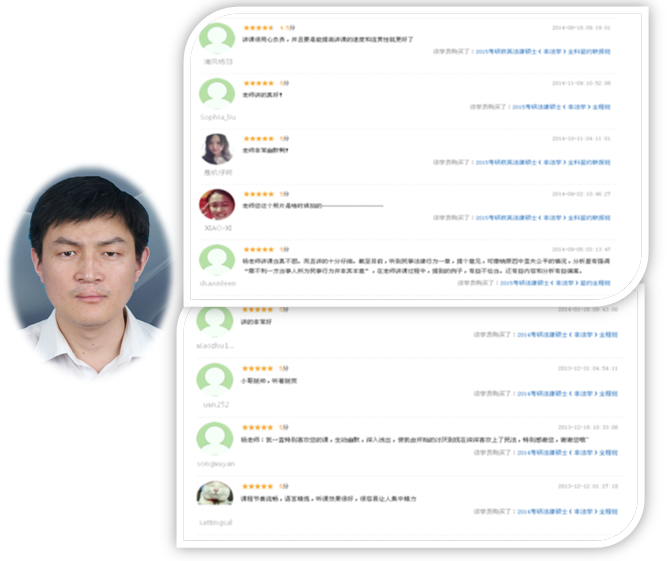This screenshot has height=561, width=667.
Task: Open Sophia_liu's purchased 2015 course link
Action: pyautogui.click(x=561, y=107)
